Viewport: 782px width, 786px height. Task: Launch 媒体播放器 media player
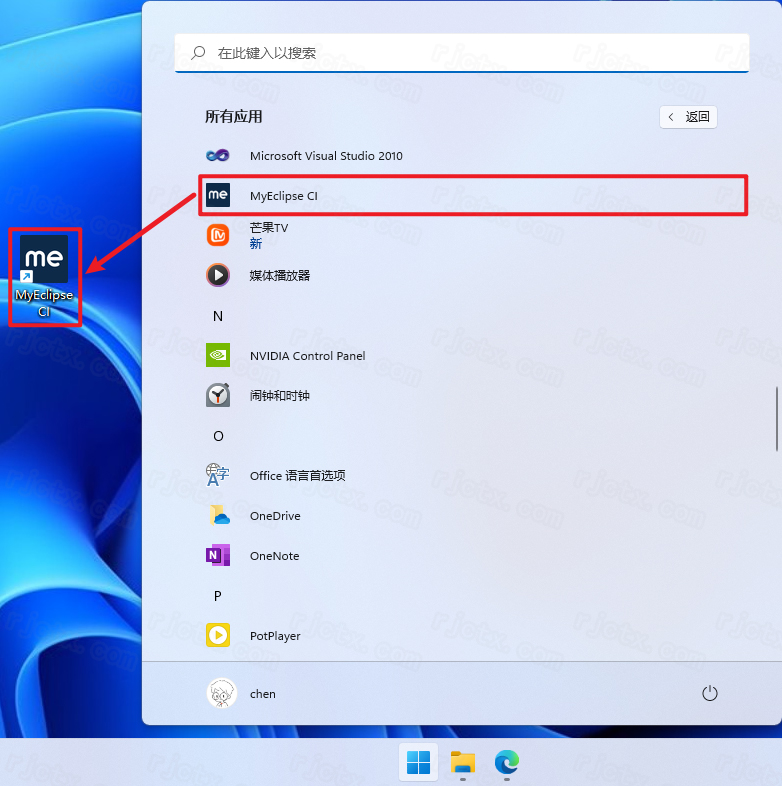(279, 275)
